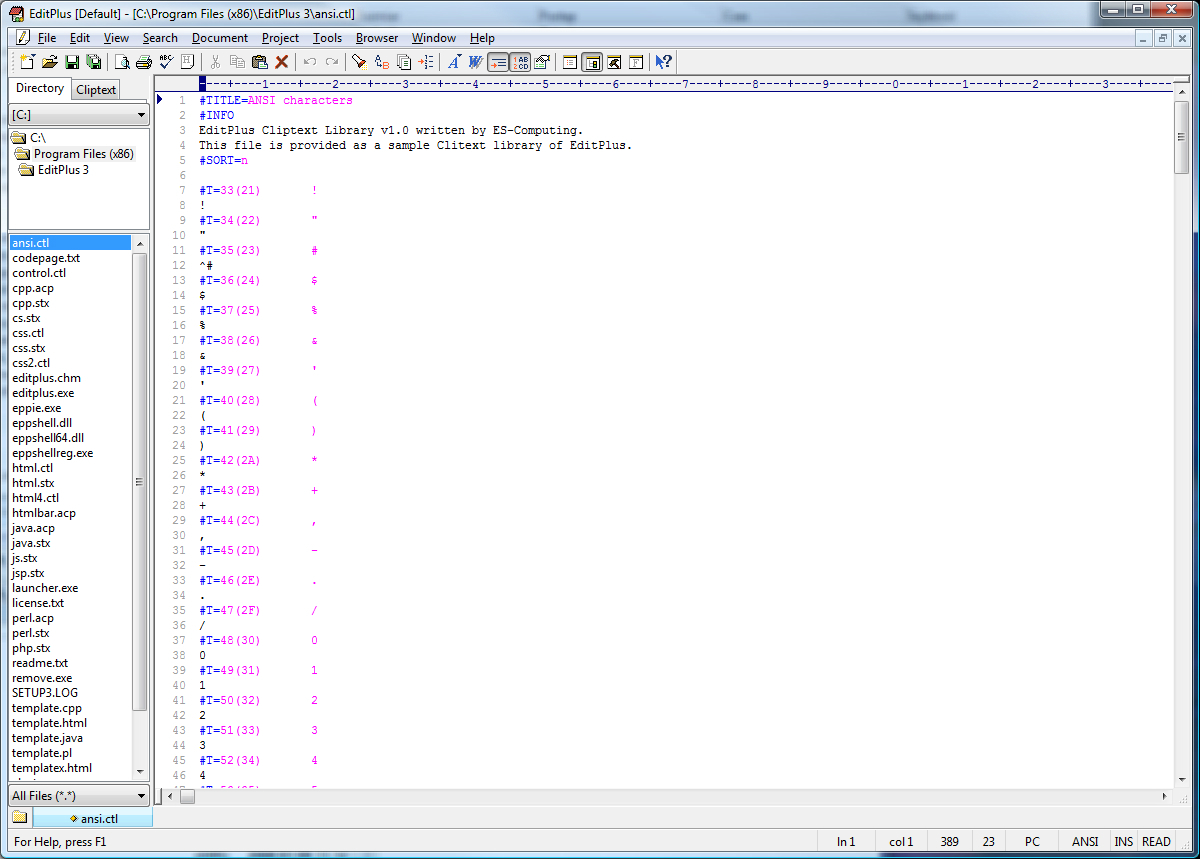Screen dimensions: 1200x859
Task: Open the Document menu
Action: (x=219, y=38)
